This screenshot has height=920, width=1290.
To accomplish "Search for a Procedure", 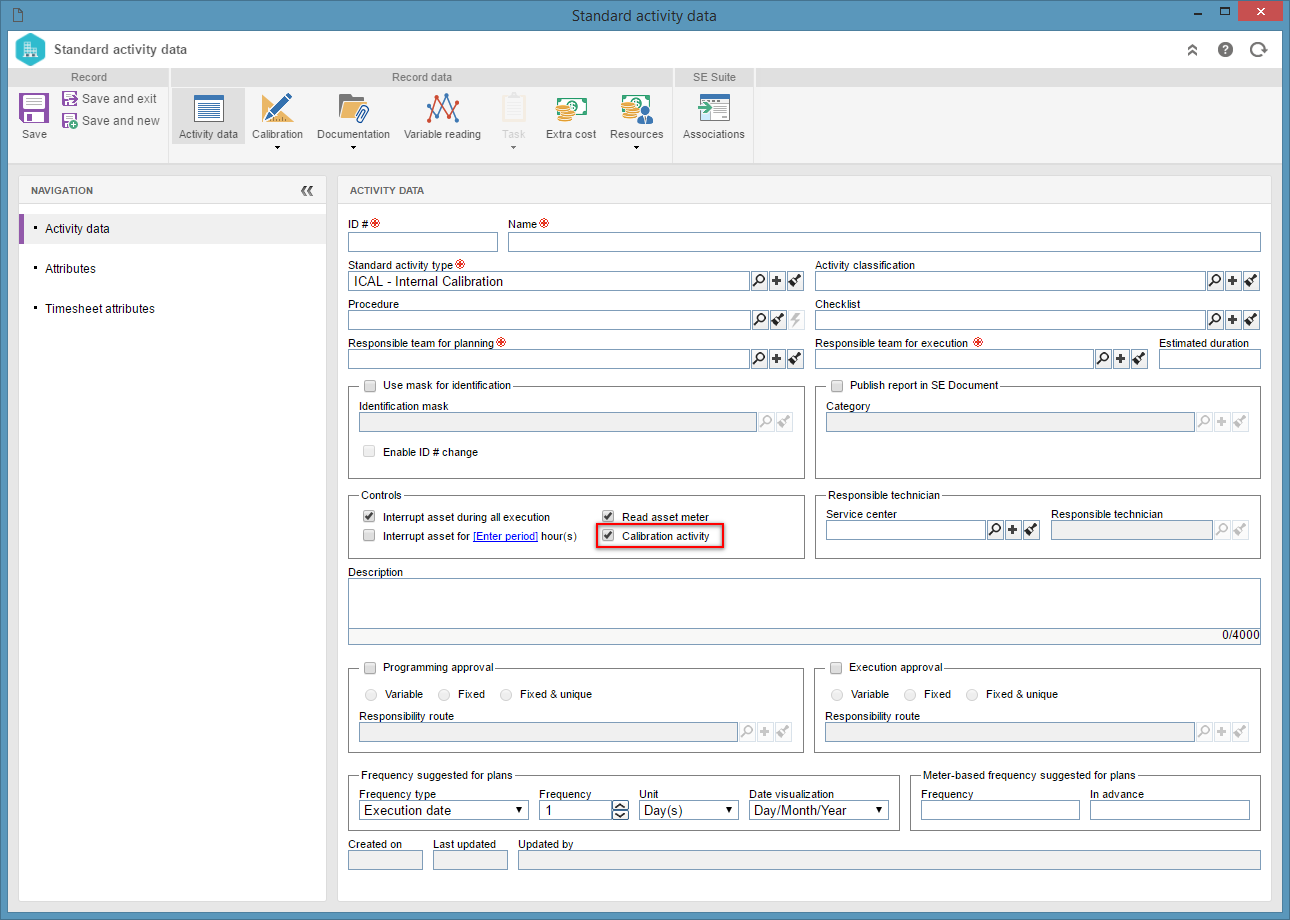I will point(759,320).
